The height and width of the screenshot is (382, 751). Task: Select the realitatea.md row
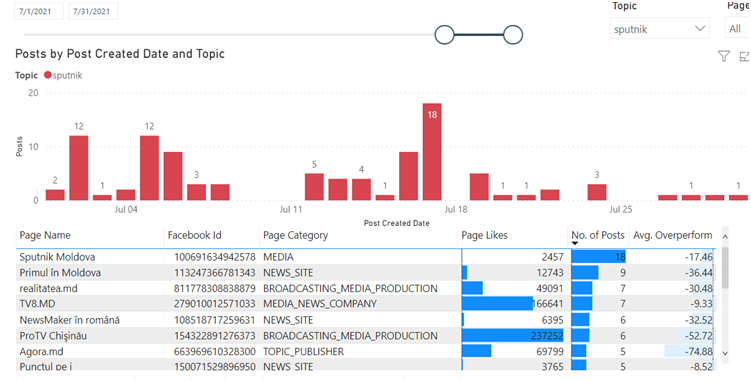366,288
